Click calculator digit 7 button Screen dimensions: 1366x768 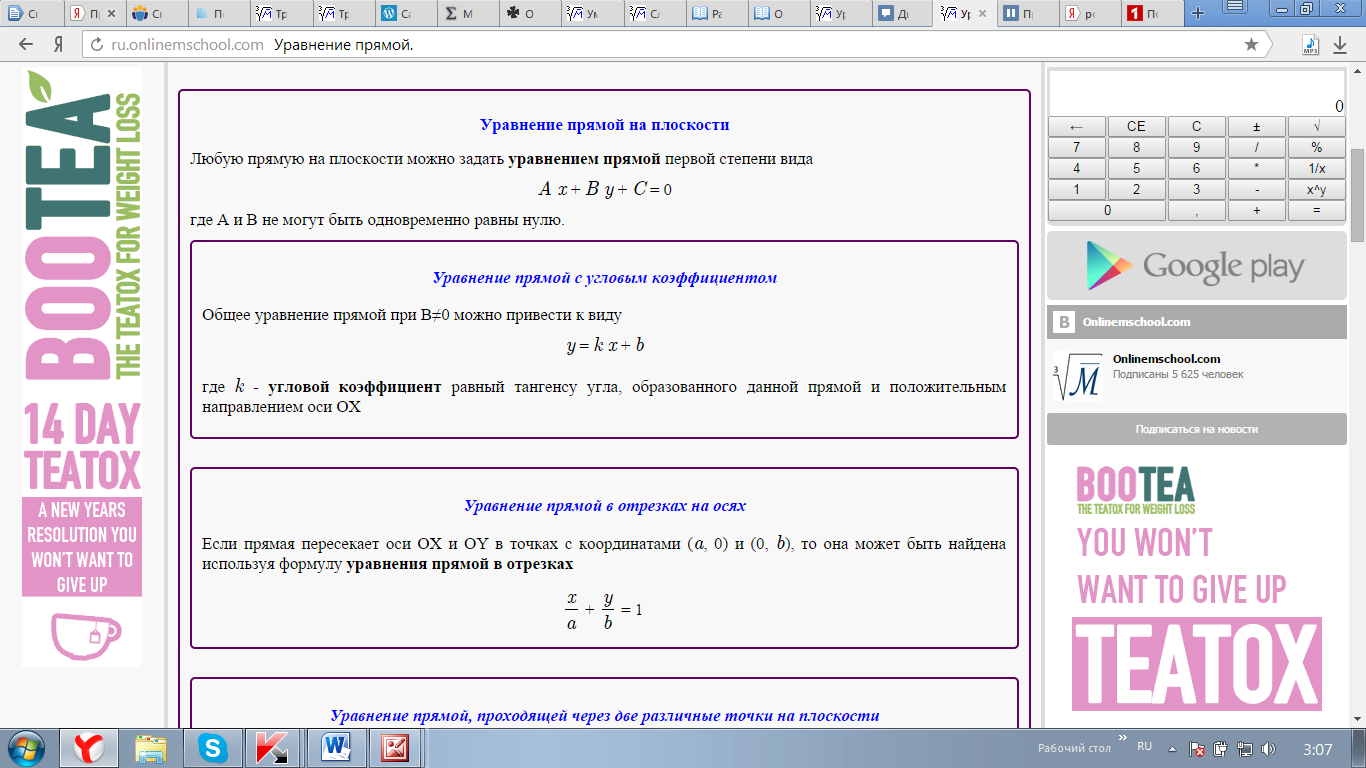coord(1076,148)
